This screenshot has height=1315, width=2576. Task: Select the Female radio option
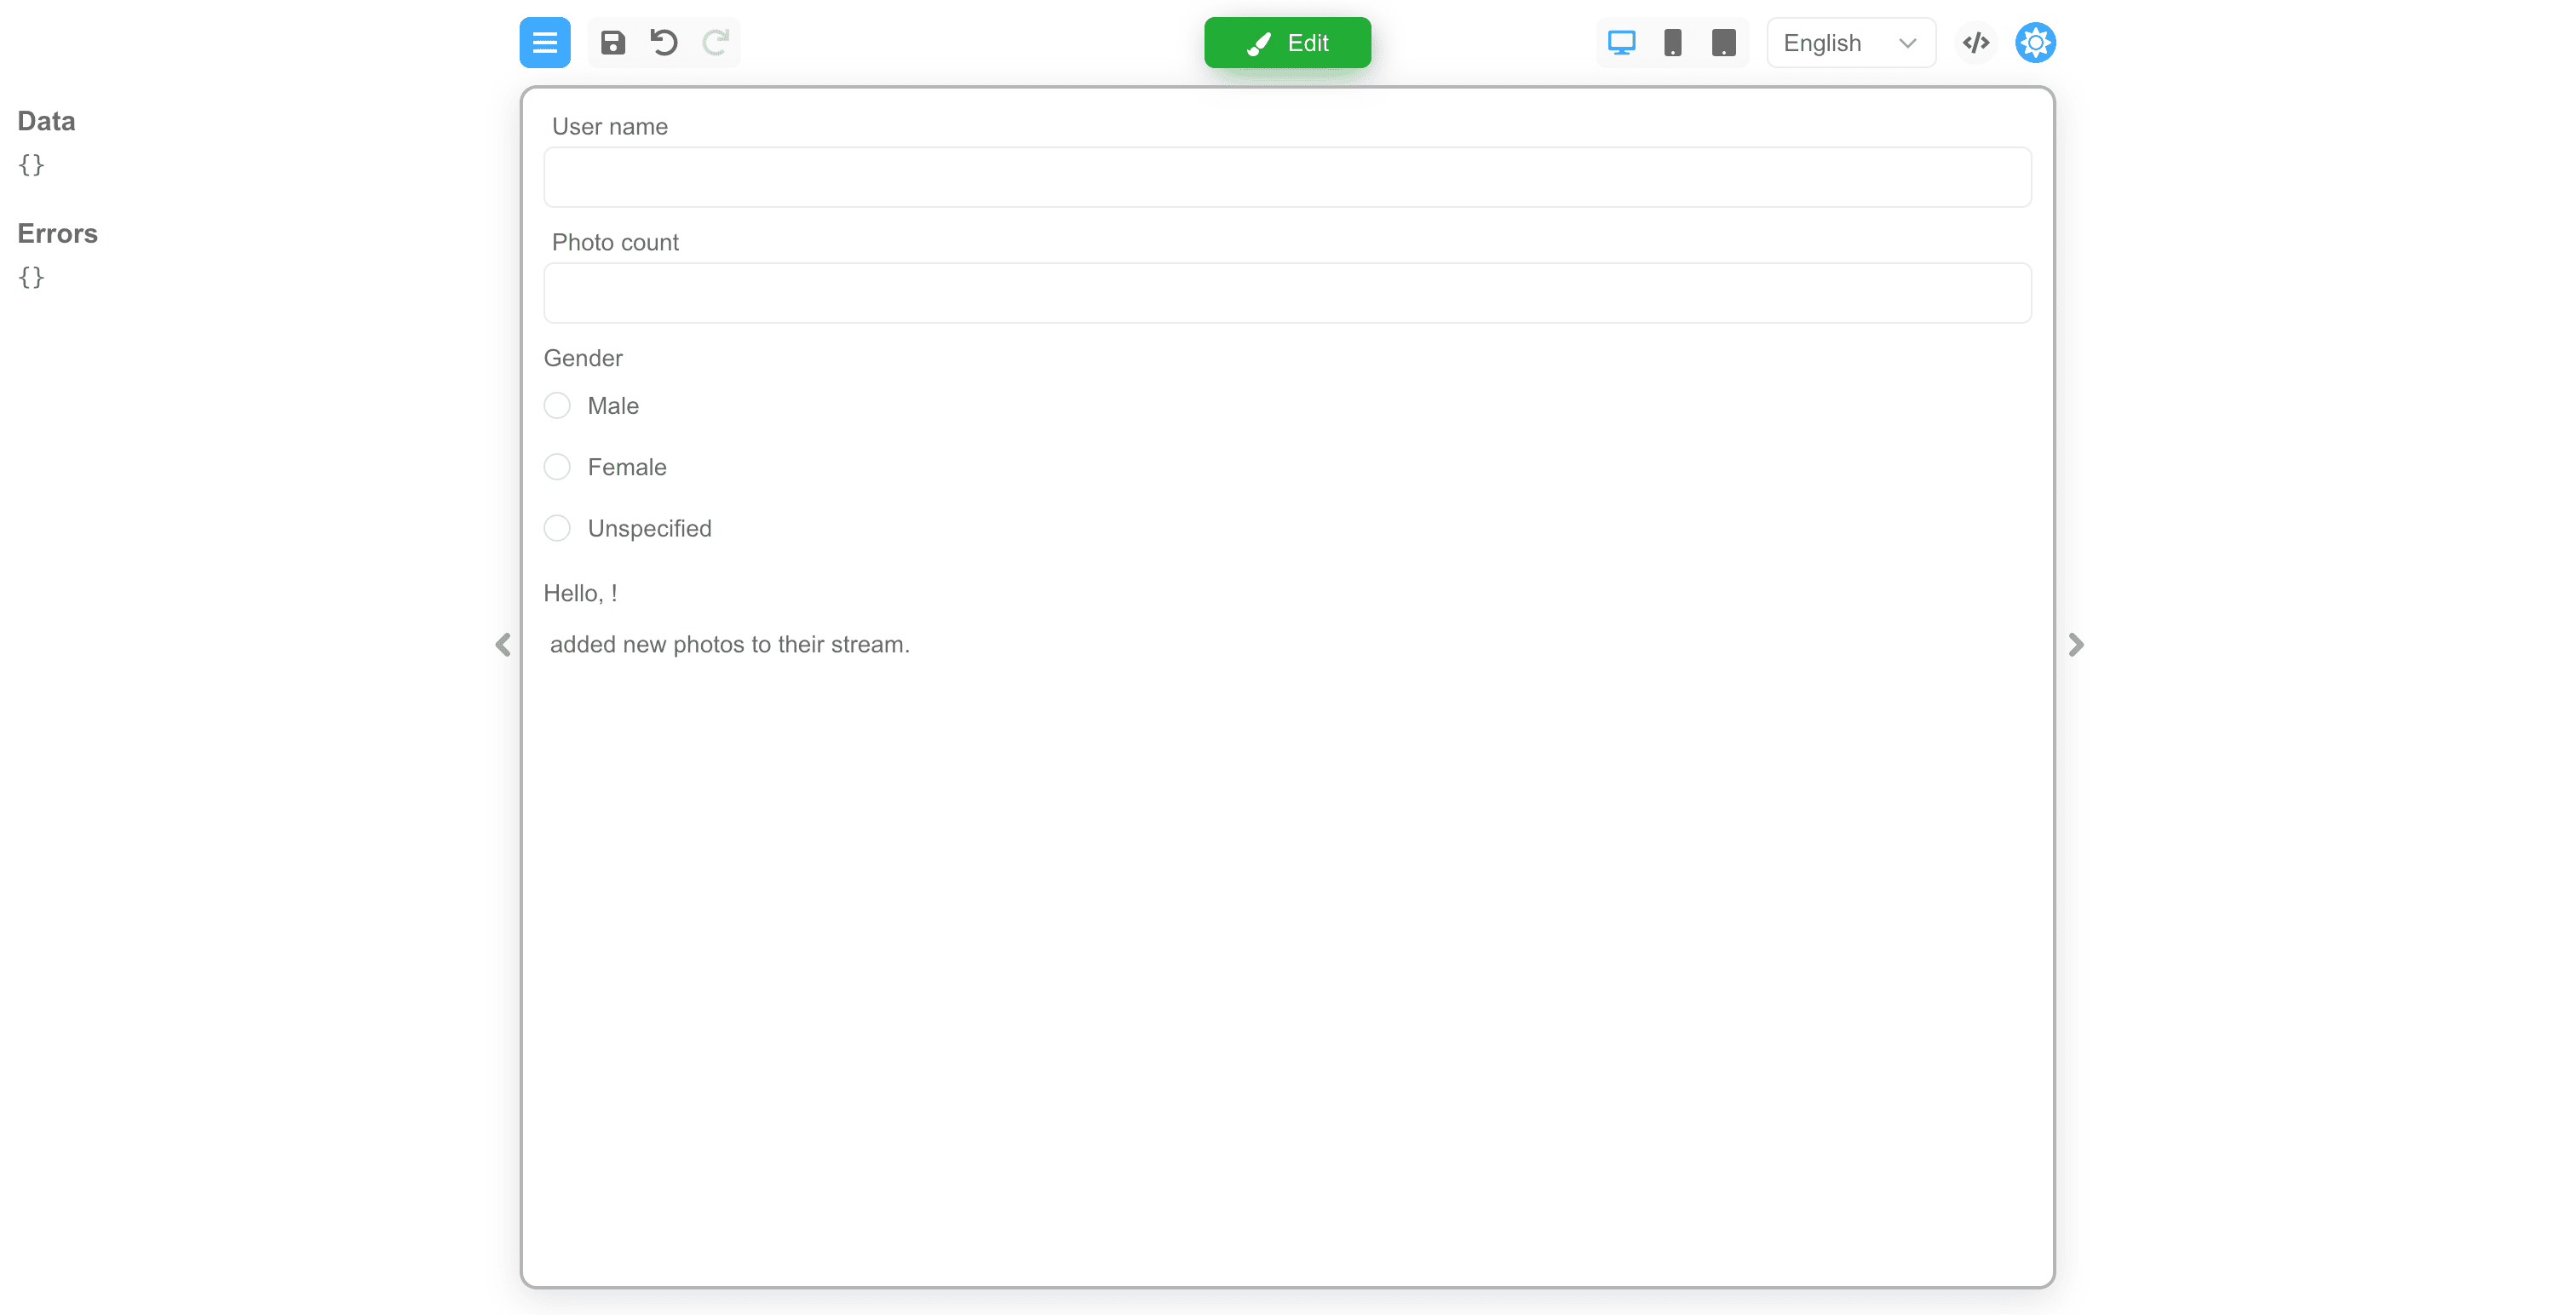pyautogui.click(x=557, y=467)
